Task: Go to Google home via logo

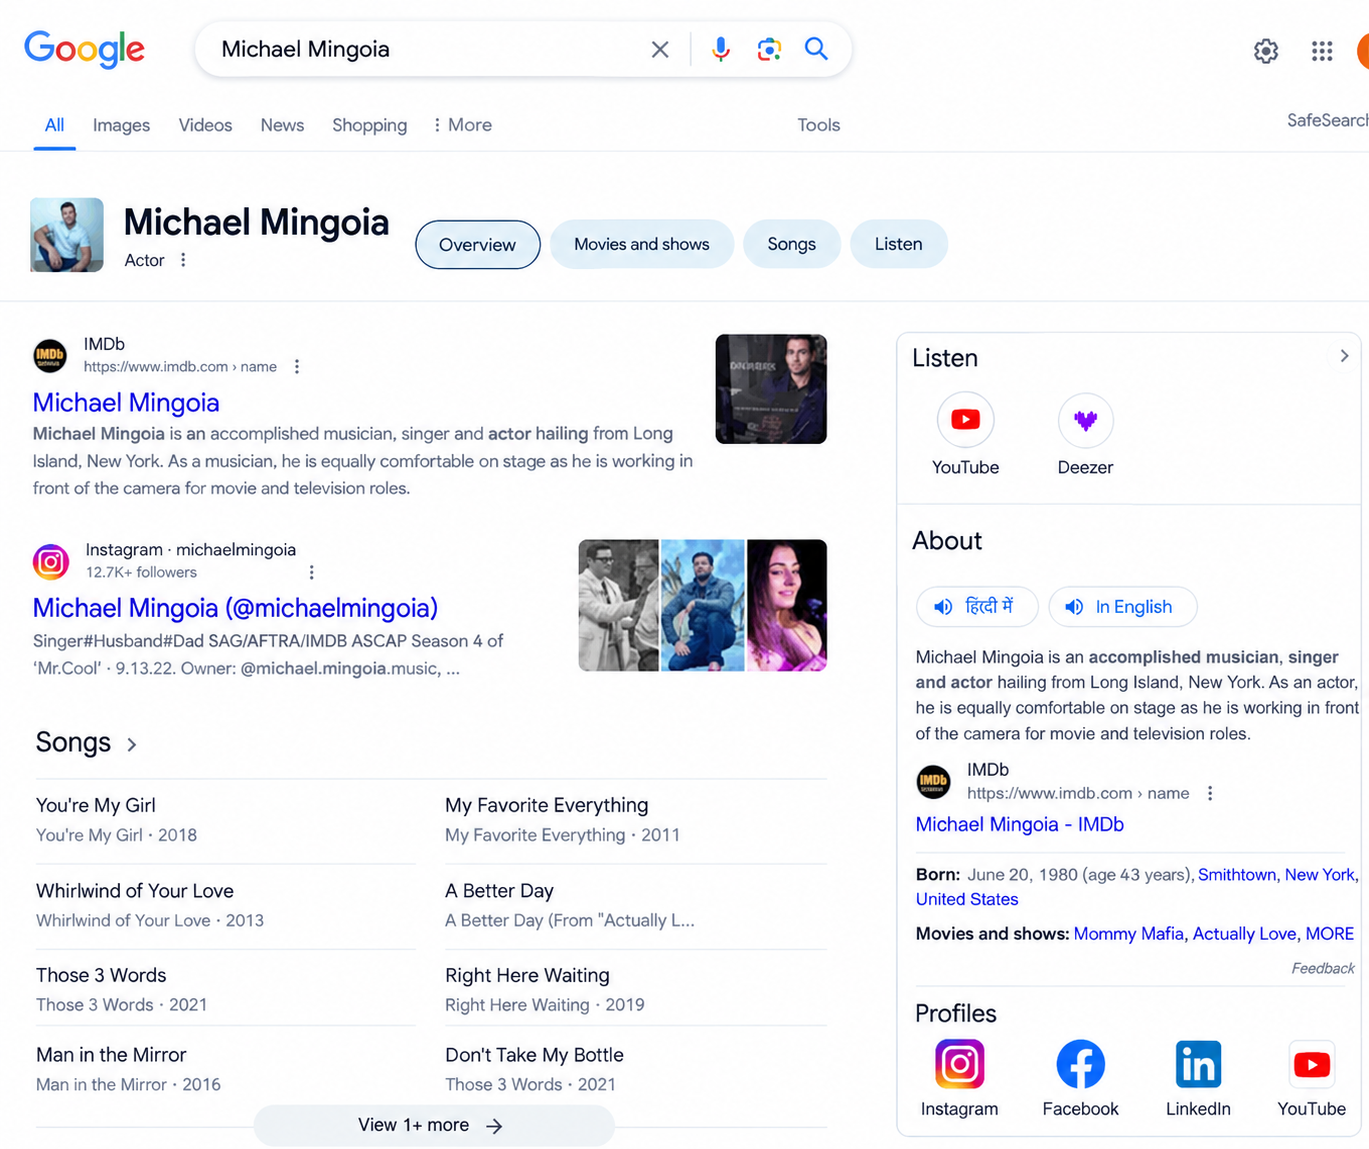Action: [x=85, y=48]
